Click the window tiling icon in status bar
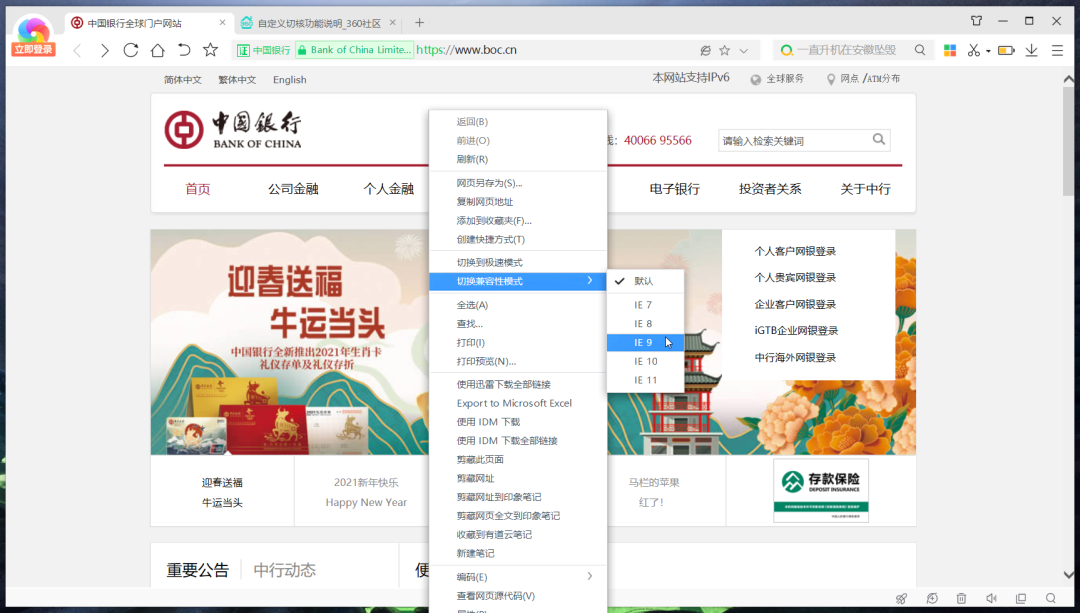Viewport: 1080px width, 613px height. [1021, 599]
